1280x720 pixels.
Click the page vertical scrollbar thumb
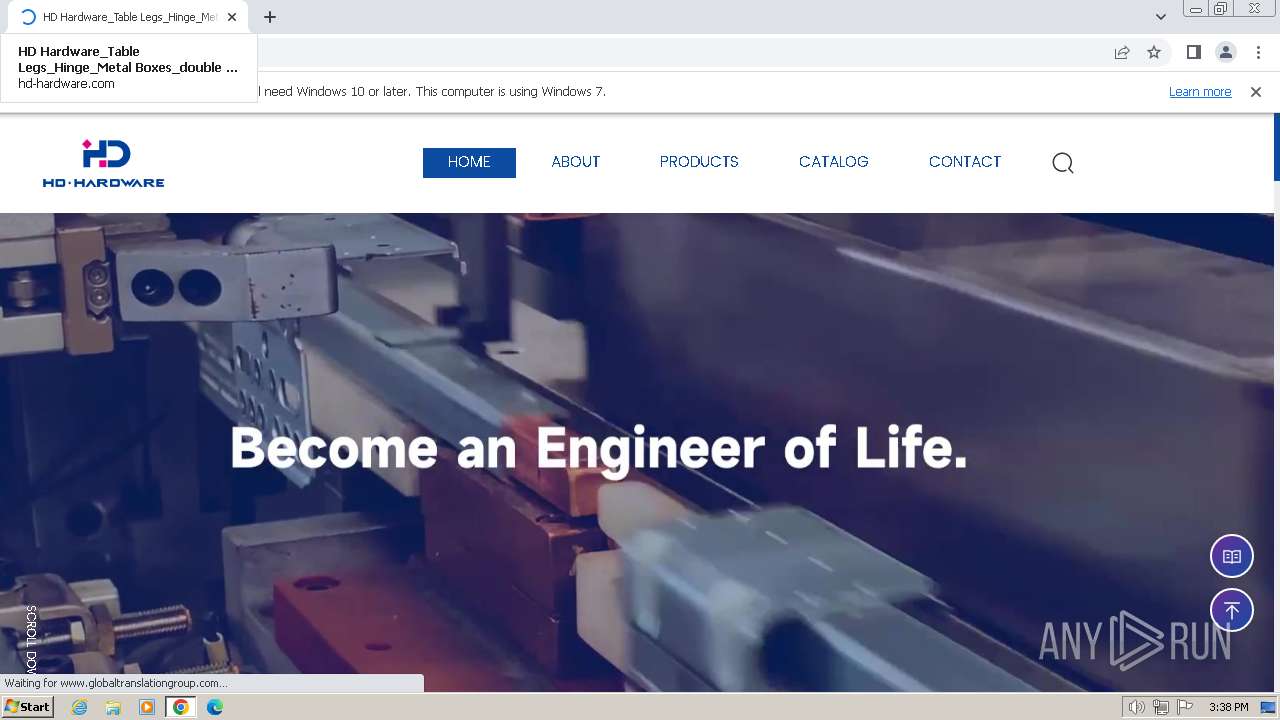(x=1277, y=148)
